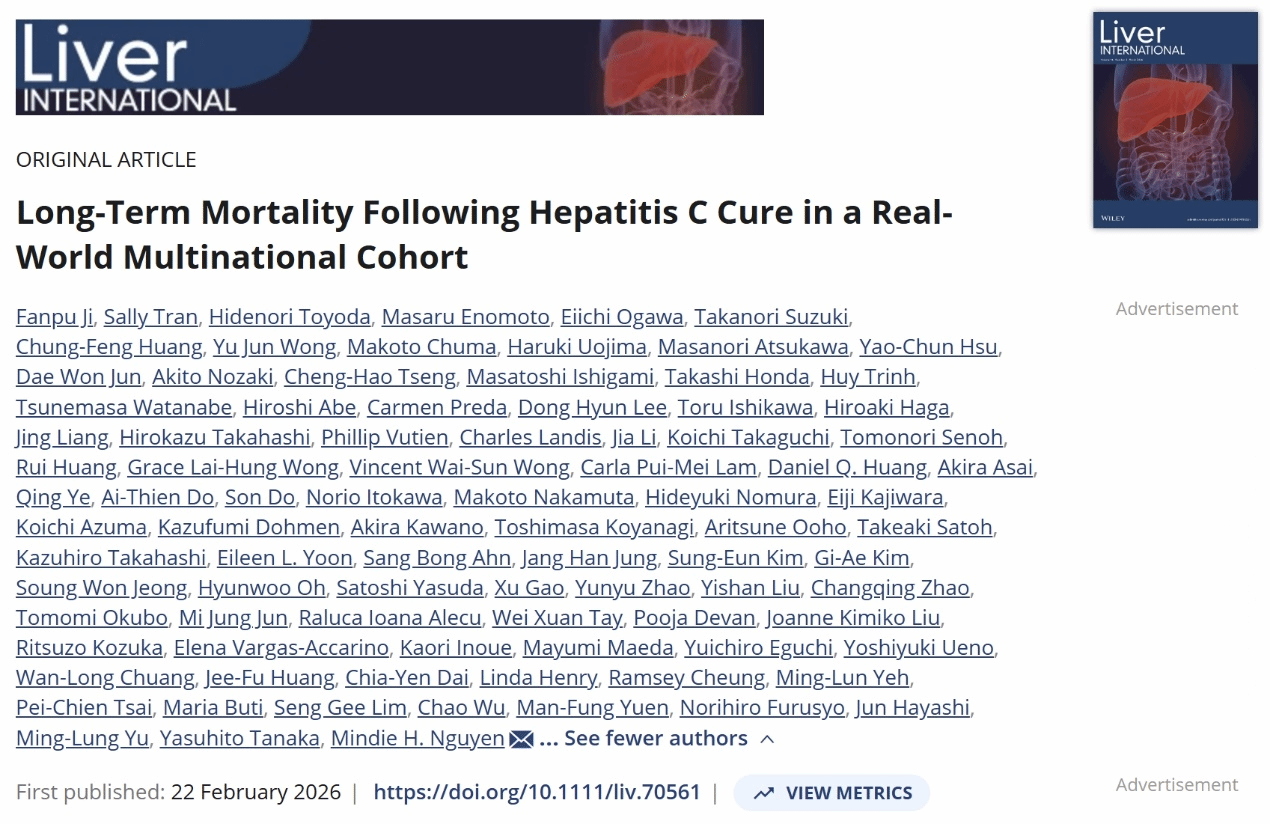Click author Grace Lai-Hung Wong
1270x824 pixels.
pos(233,467)
